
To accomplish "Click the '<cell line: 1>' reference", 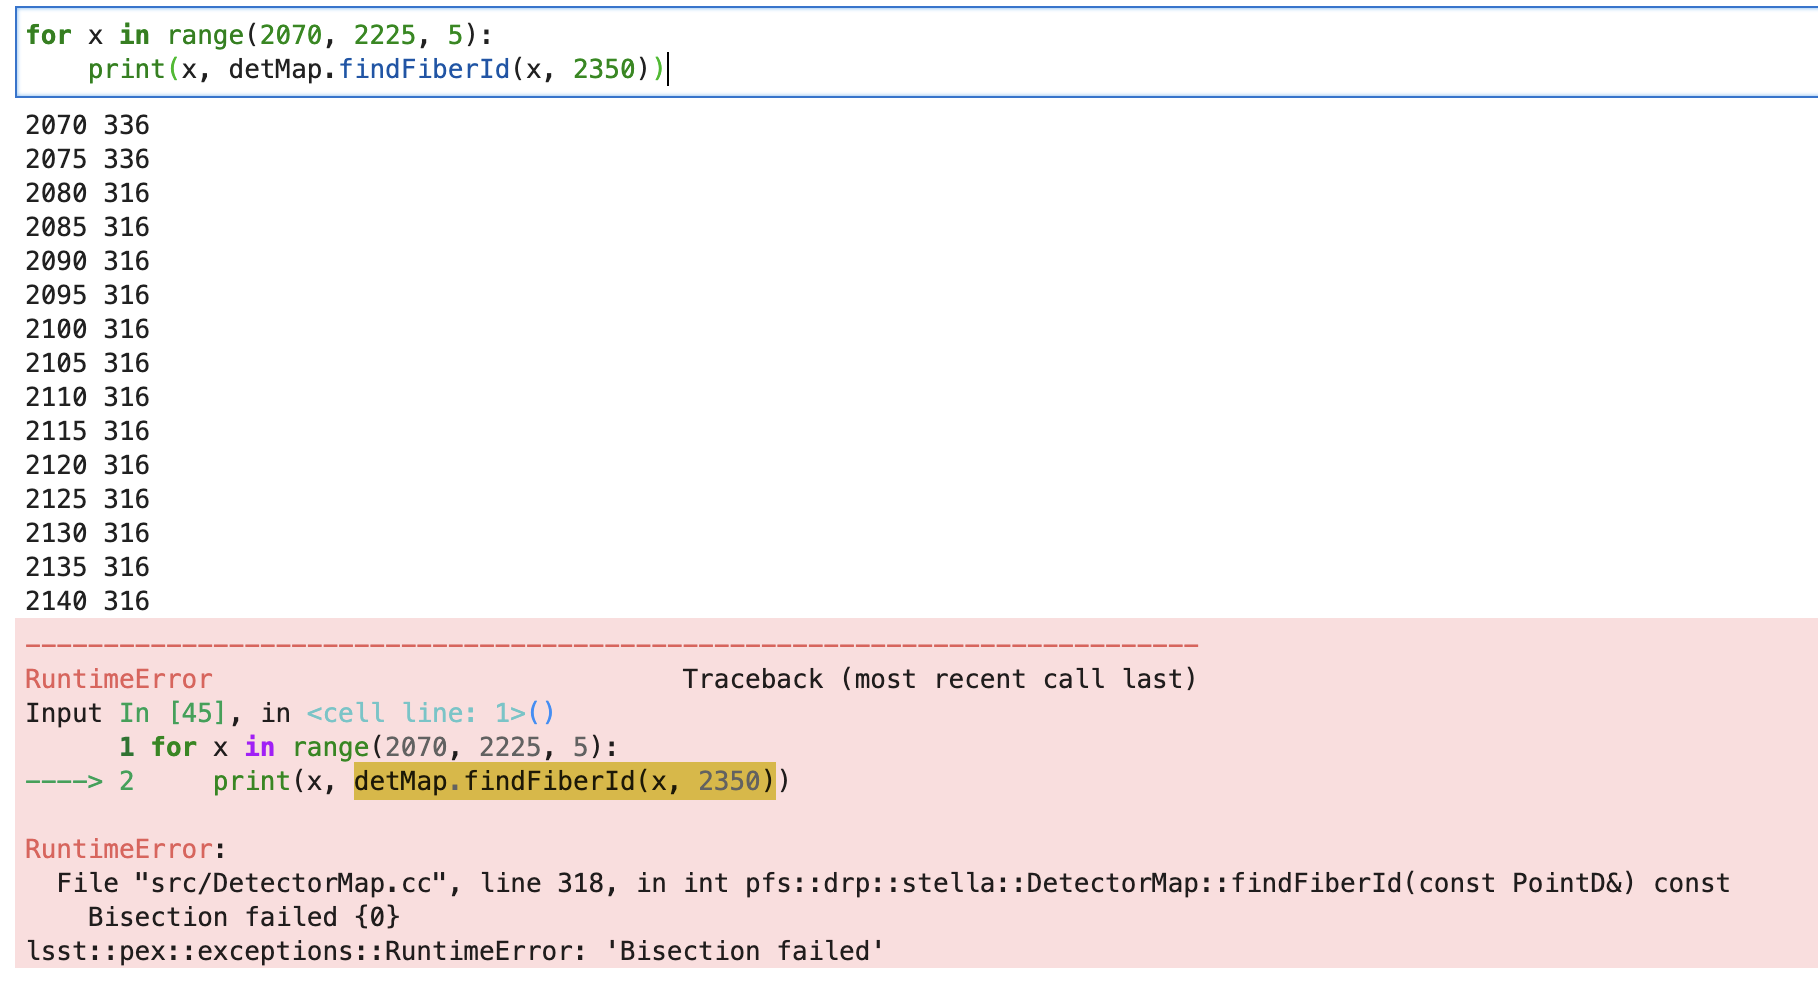I will pyautogui.click(x=415, y=714).
